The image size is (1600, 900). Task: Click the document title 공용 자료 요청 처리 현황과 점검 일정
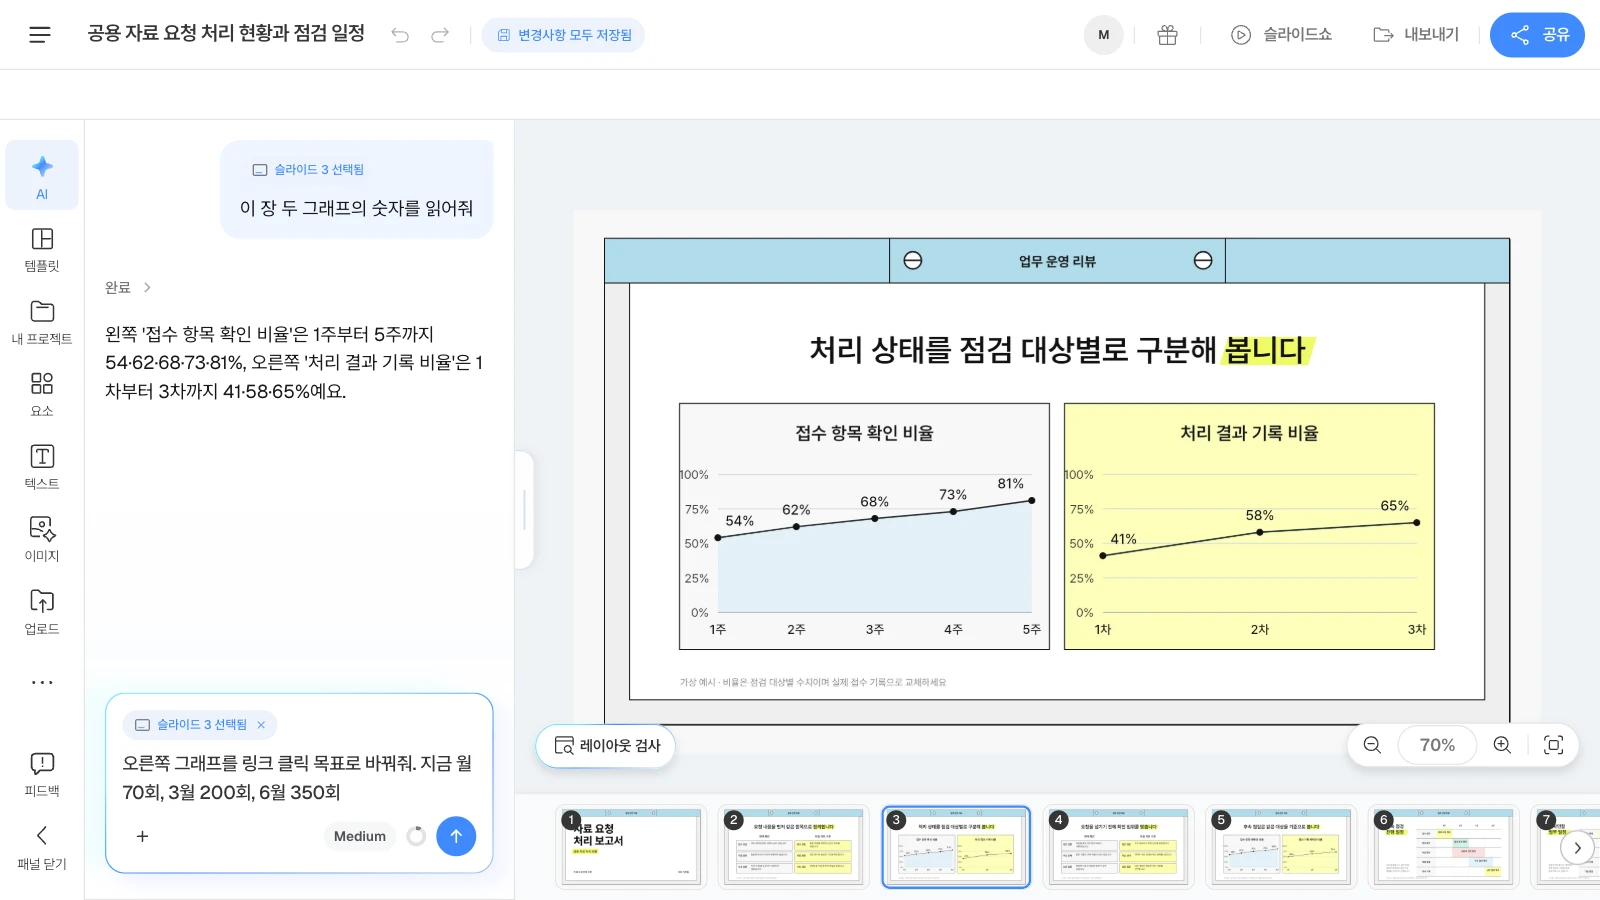[226, 33]
